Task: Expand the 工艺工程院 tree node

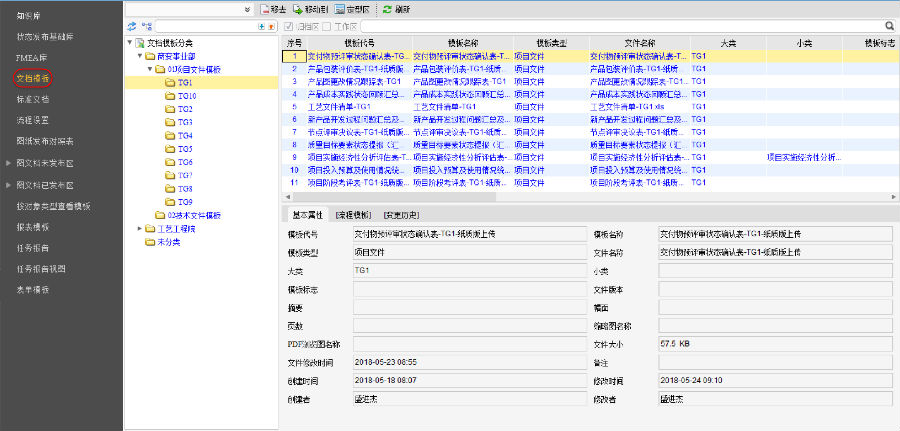Action: click(138, 228)
